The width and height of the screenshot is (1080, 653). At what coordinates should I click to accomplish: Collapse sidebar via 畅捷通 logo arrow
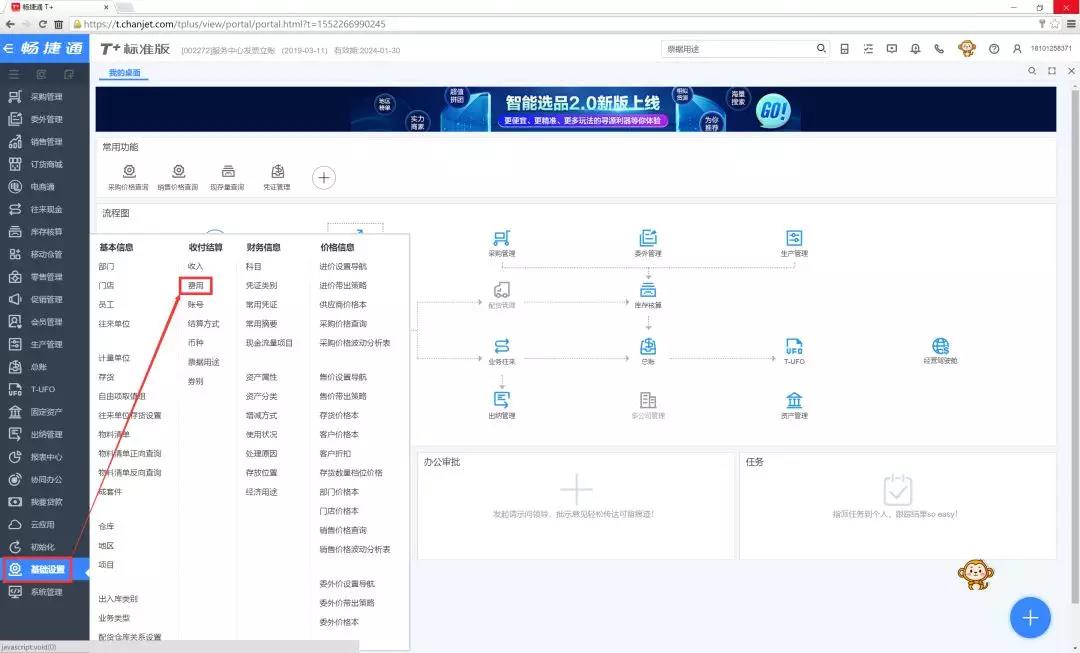[x=8, y=48]
